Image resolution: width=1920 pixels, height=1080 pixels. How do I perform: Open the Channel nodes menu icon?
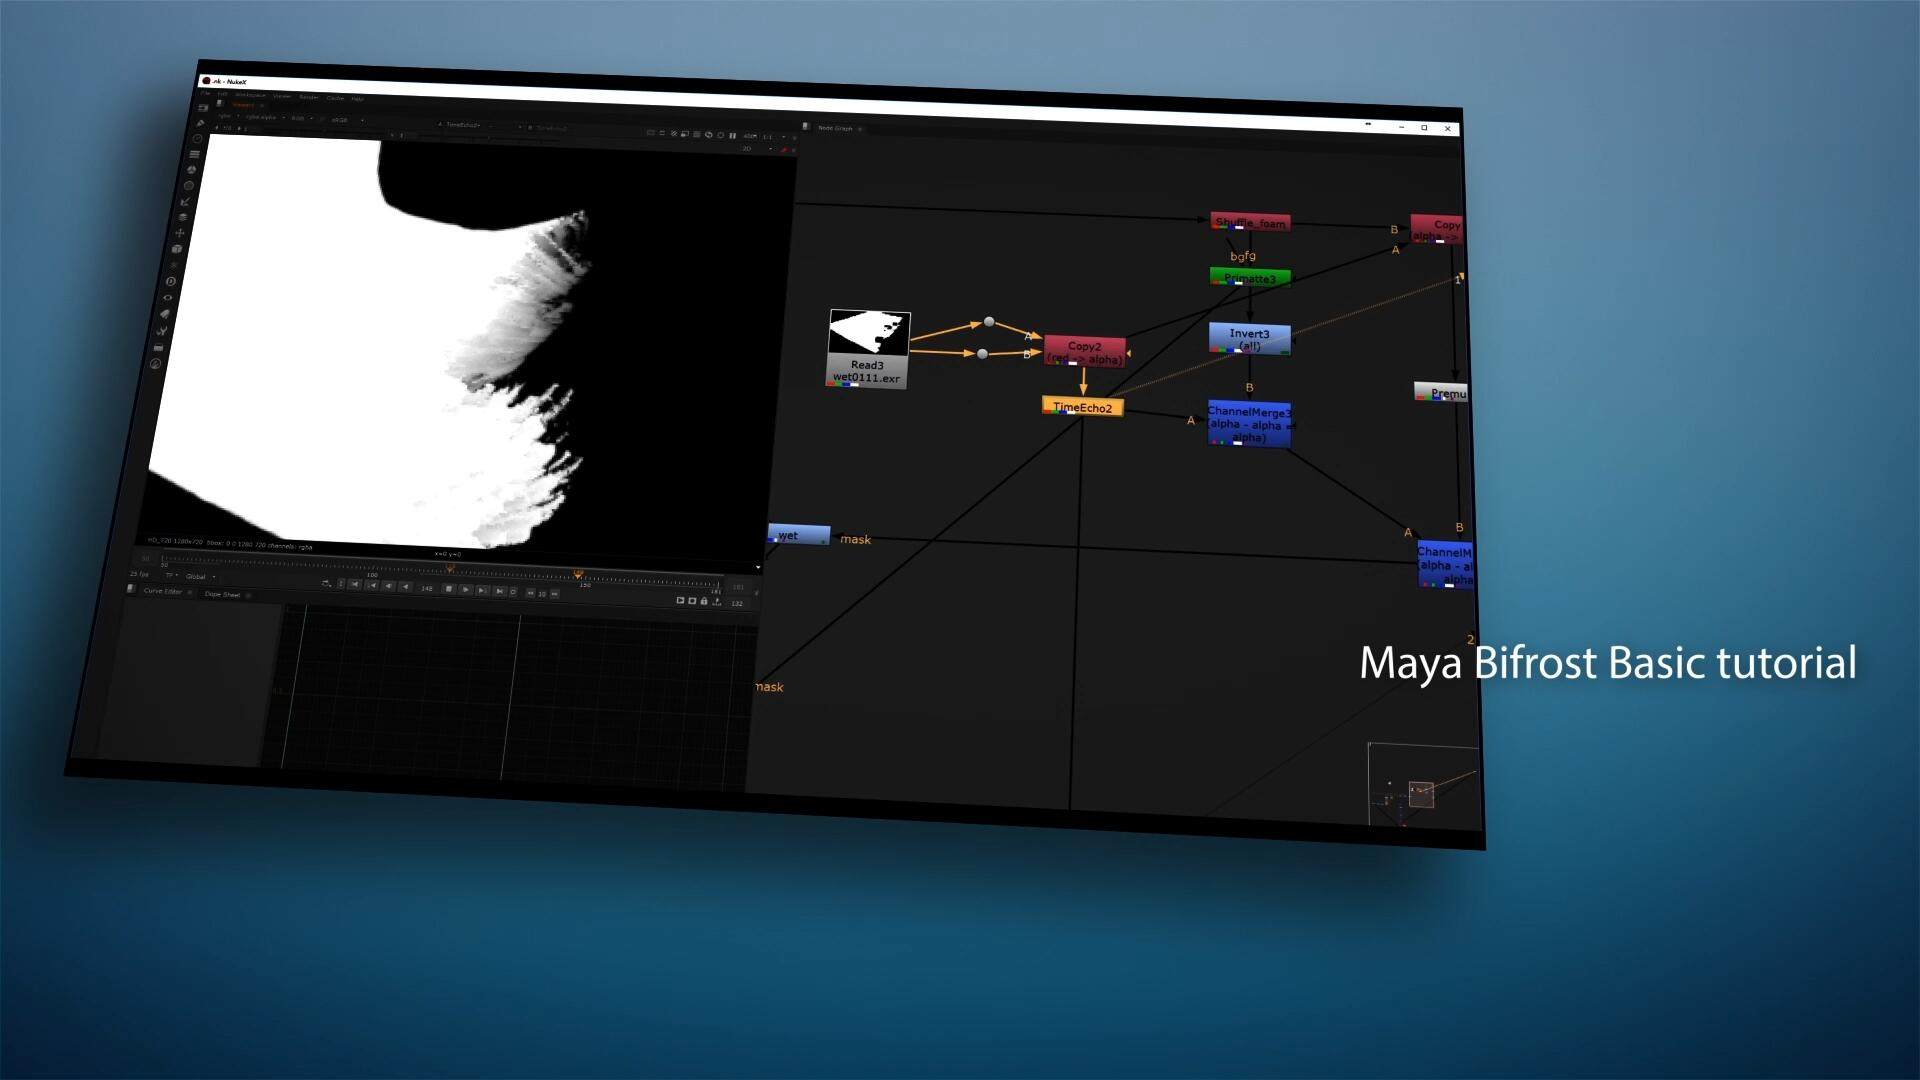pyautogui.click(x=194, y=154)
